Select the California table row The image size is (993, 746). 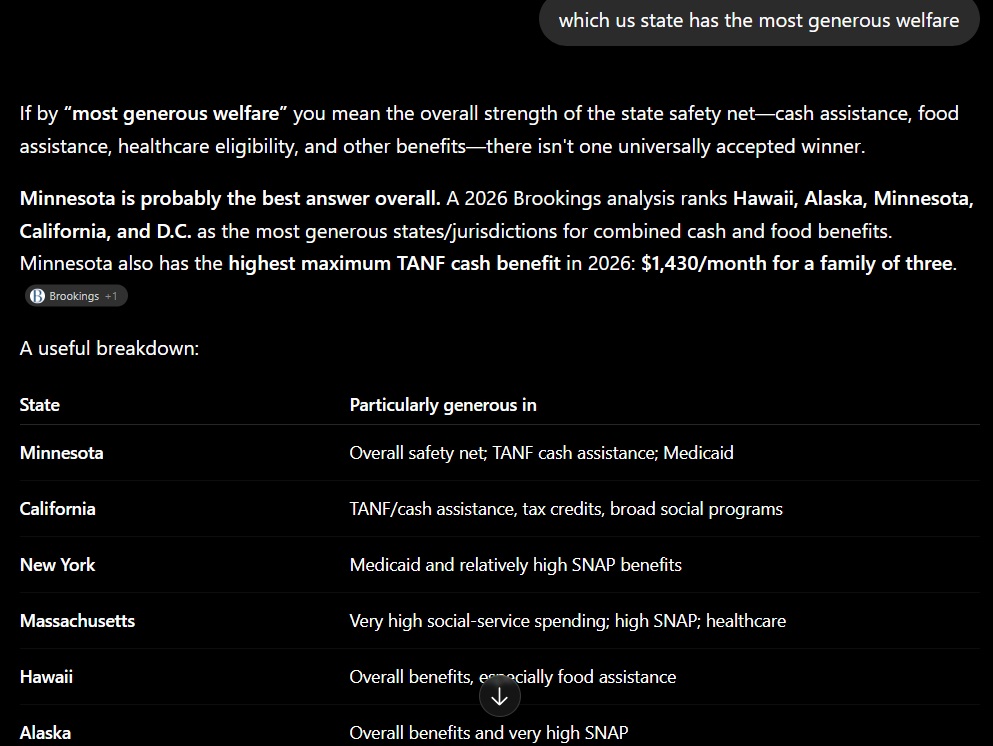click(500, 509)
